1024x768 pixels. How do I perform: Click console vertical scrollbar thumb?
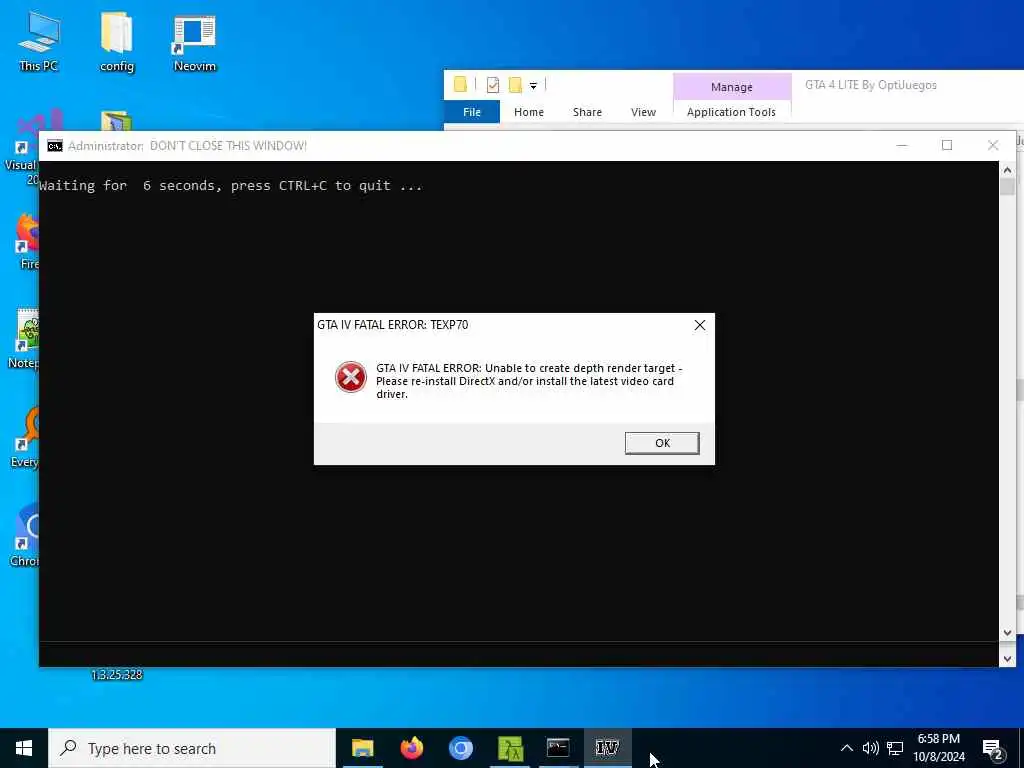(1006, 187)
